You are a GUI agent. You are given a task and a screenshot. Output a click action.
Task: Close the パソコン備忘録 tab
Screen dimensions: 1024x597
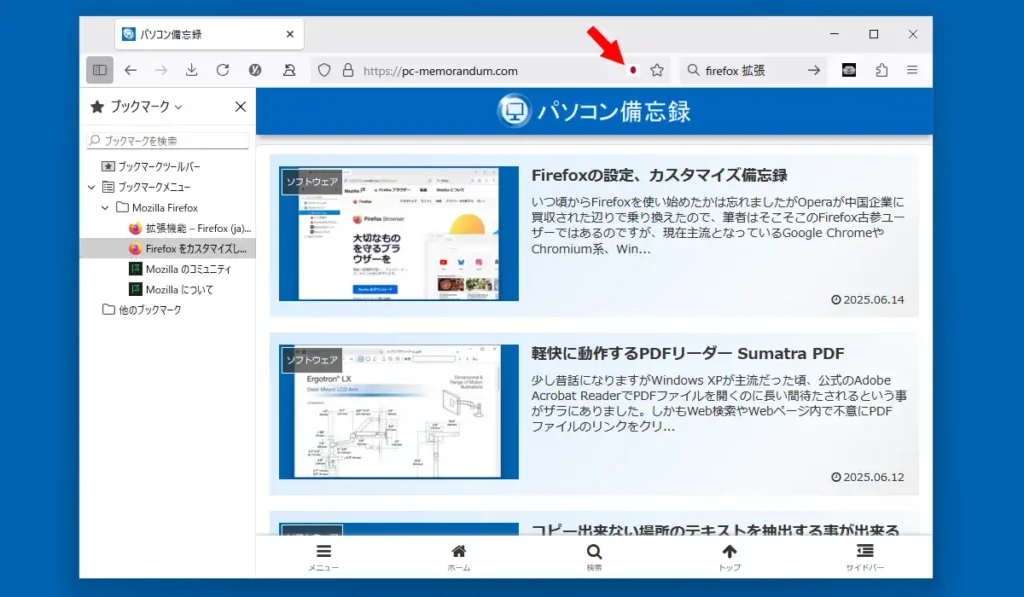[x=290, y=34]
